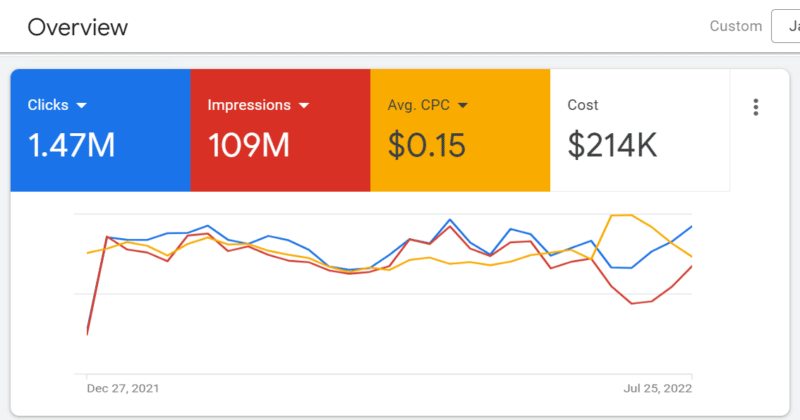This screenshot has height=420, width=800.
Task: Click the Jul 25, 2022 axis label
Action: [x=657, y=387]
